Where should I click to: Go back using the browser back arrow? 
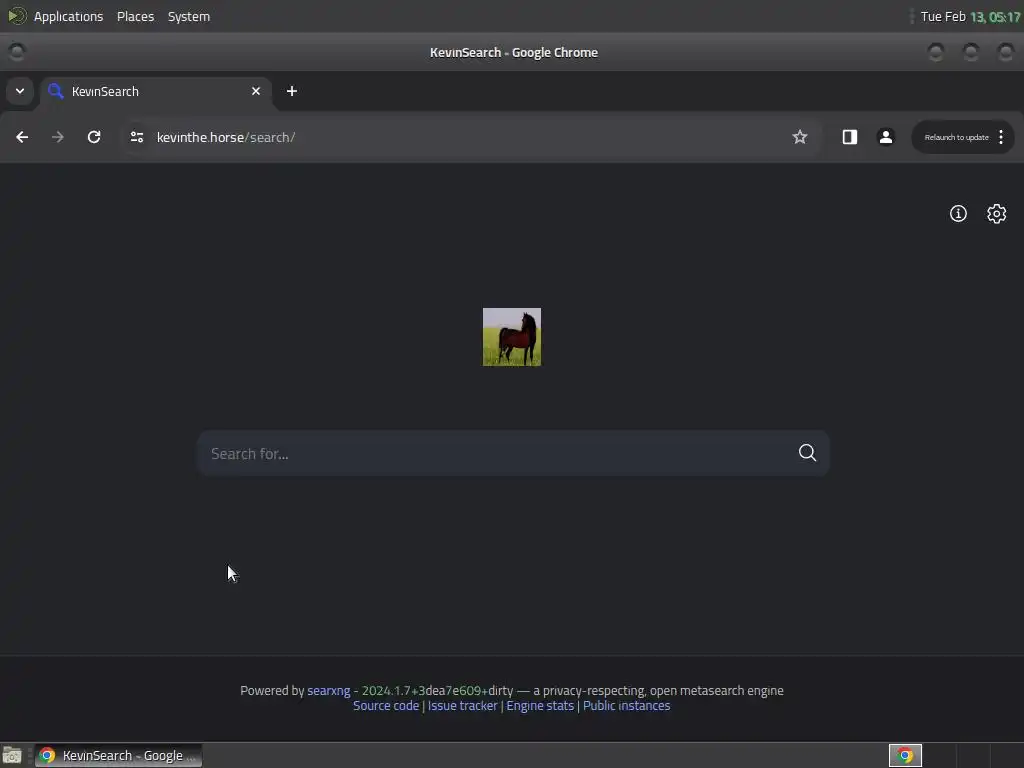(22, 137)
